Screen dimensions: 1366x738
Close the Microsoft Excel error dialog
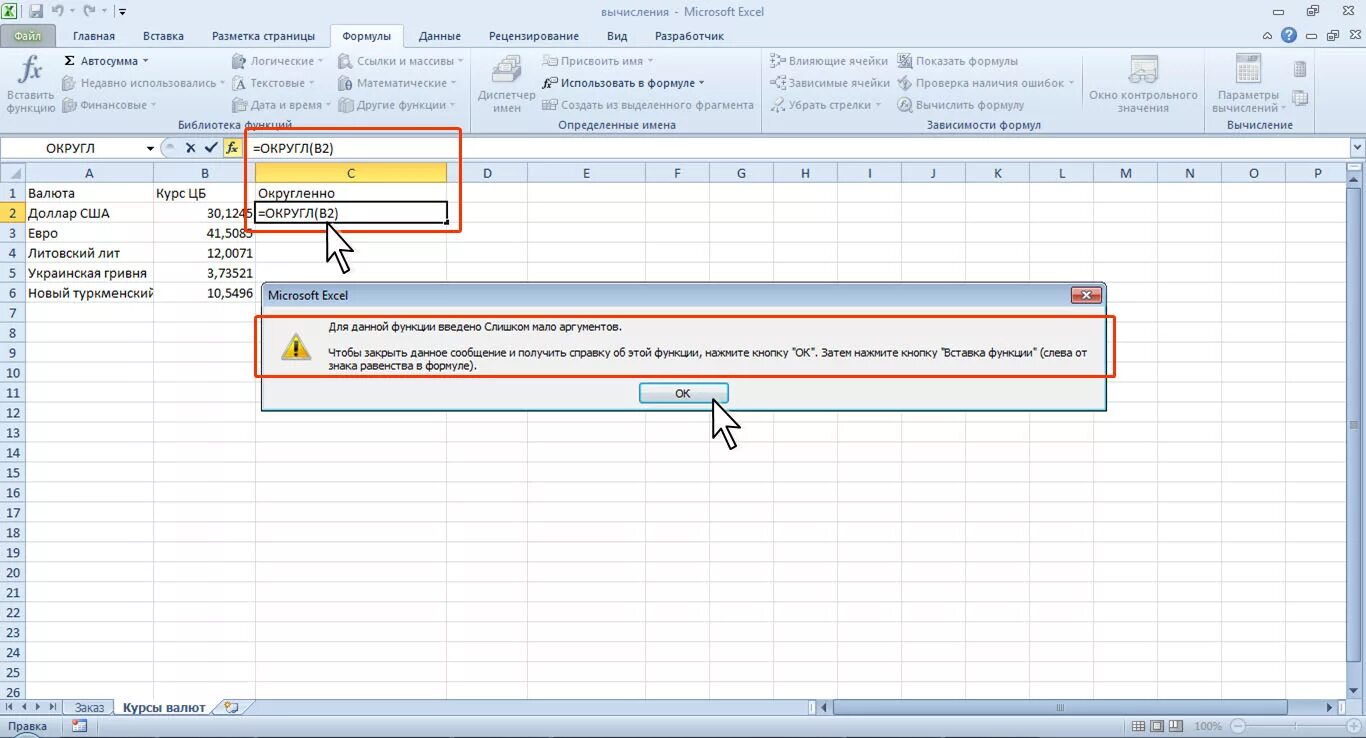pos(1086,295)
